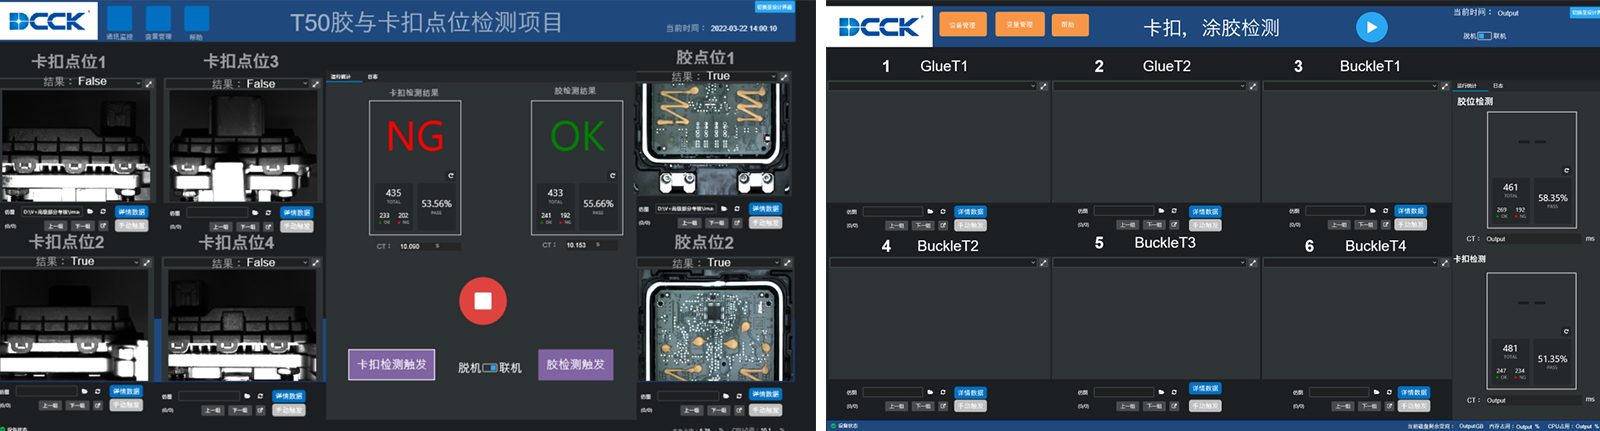The image size is (1600, 431).
Task: Select 运行统计 tab in right window
Action: click(1466, 86)
